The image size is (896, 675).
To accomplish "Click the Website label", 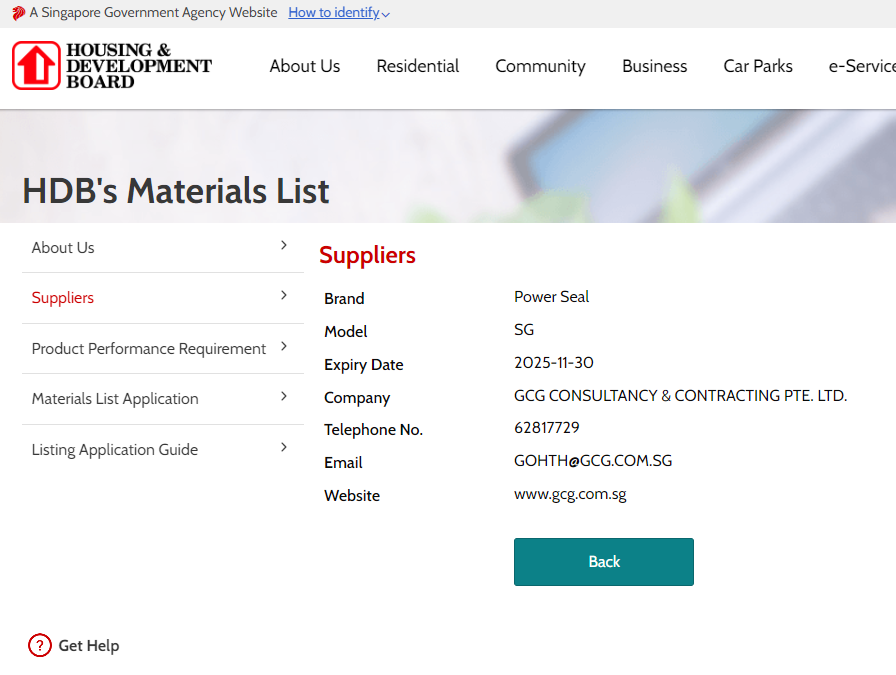I will 352,496.
